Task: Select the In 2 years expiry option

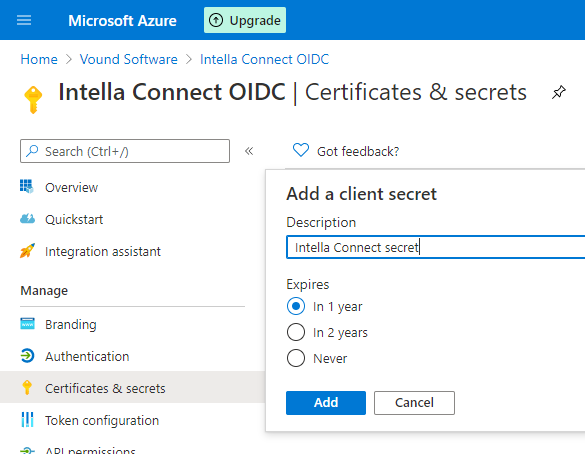Action: coord(296,332)
